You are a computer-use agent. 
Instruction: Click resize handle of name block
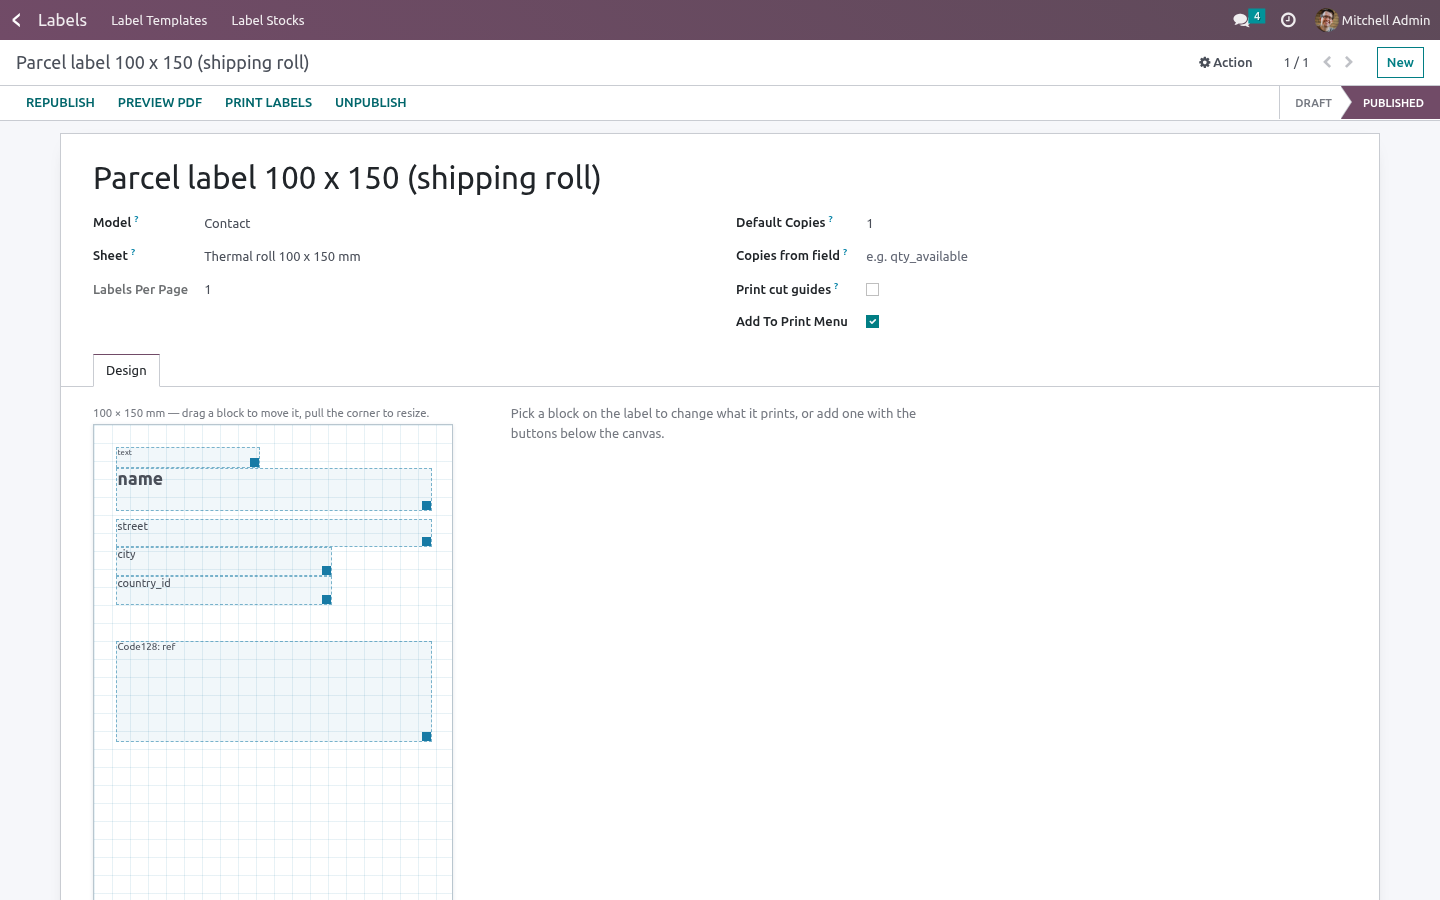pyautogui.click(x=426, y=506)
